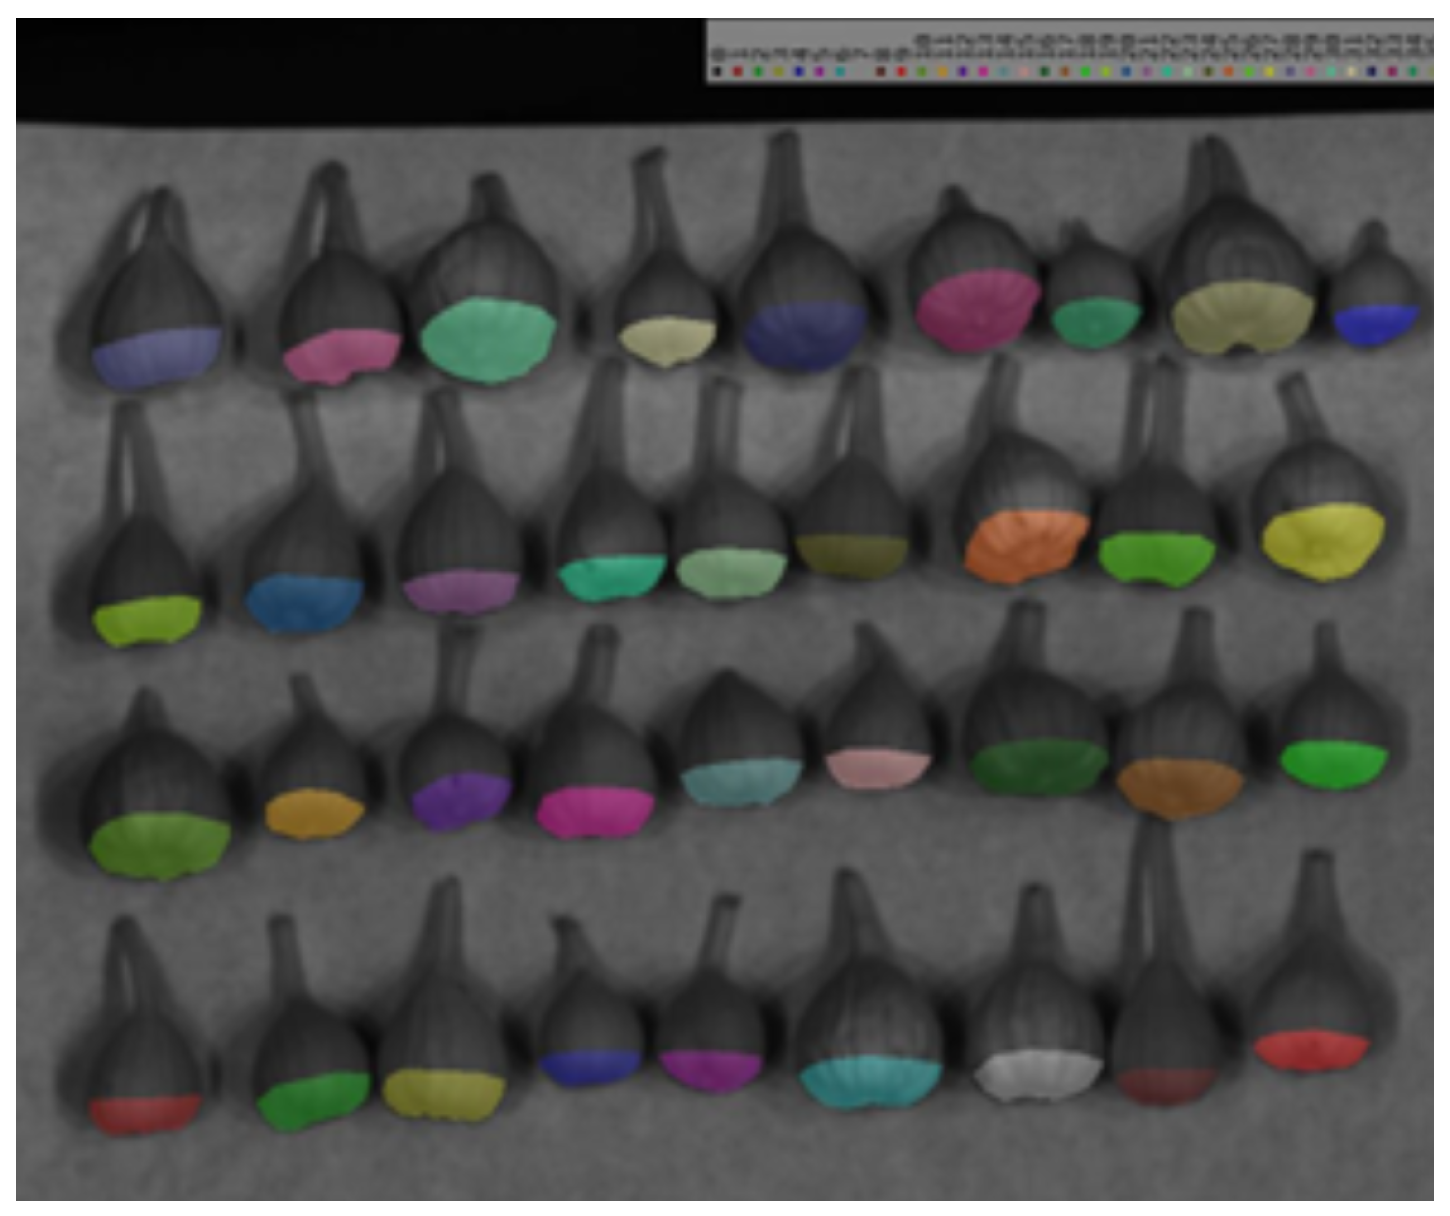Image resolution: width=1450 pixels, height=1216 pixels.
Task: Click the dark green mask in the third row
Action: pos(1038,767)
